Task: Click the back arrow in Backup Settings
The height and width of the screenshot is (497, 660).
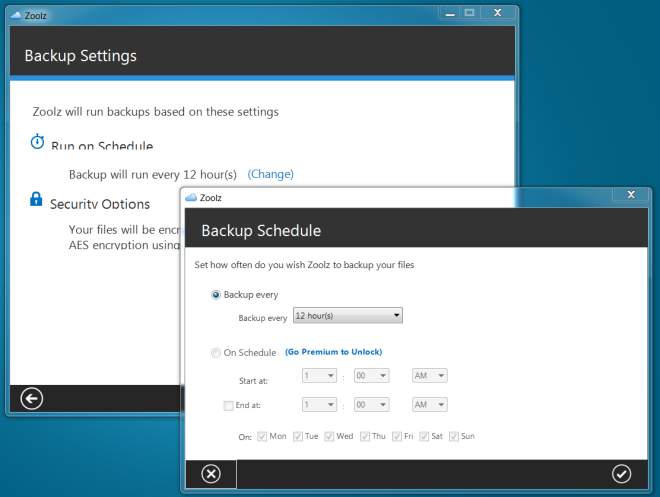Action: (x=32, y=399)
